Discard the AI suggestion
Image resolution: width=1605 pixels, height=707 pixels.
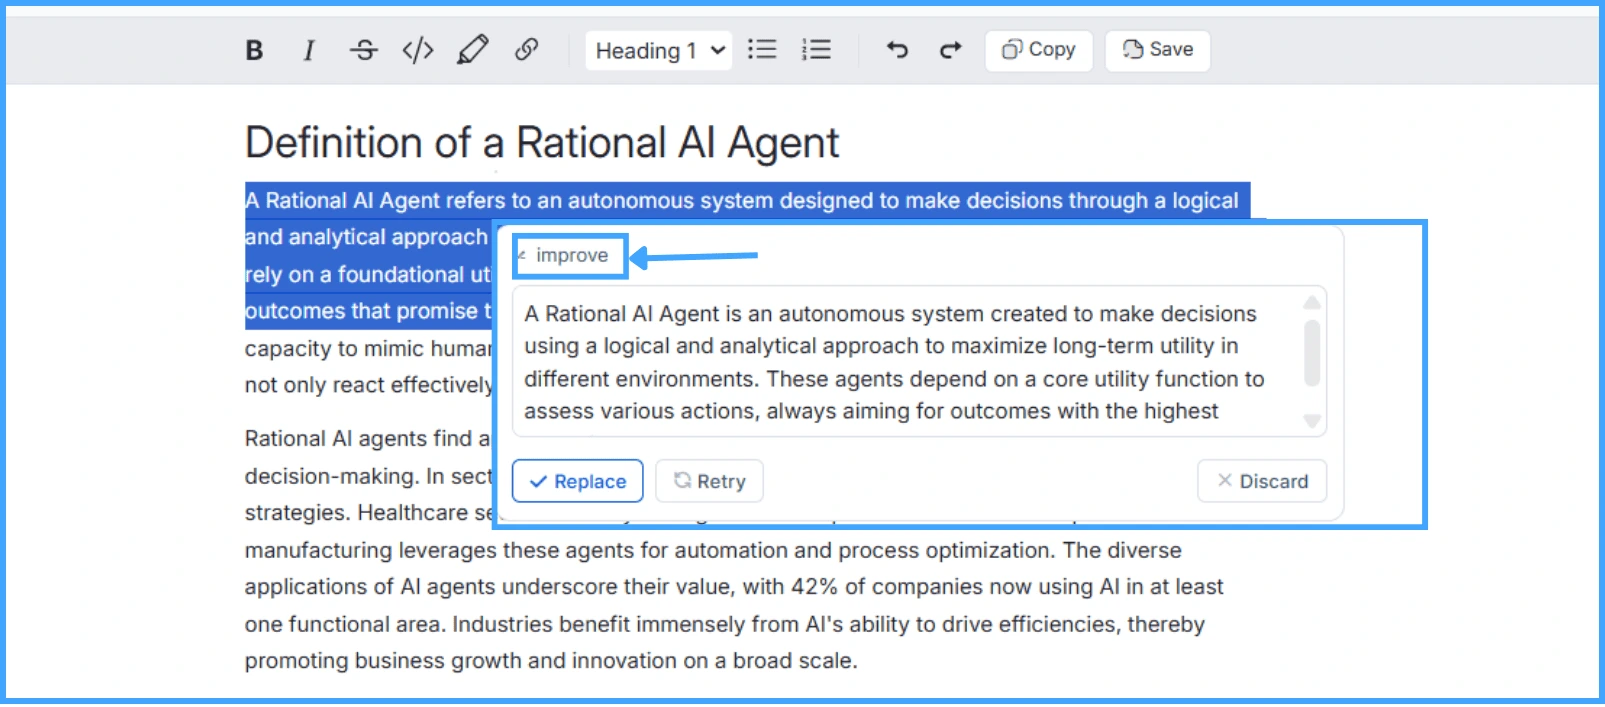(1262, 481)
